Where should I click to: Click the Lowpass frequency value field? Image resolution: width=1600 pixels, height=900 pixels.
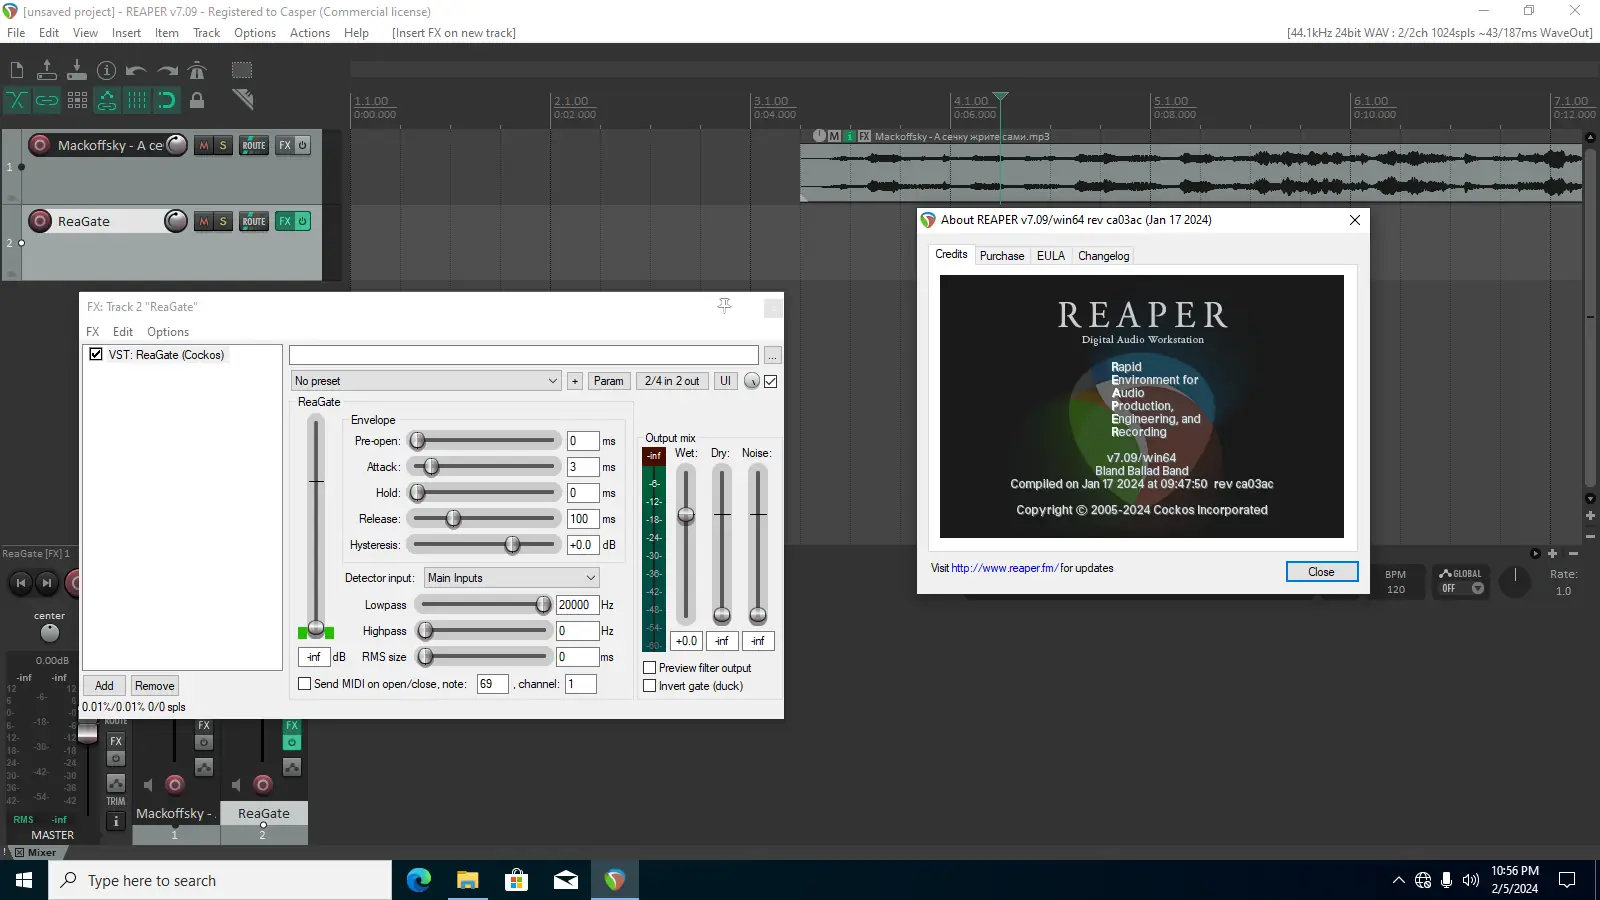tap(577, 605)
